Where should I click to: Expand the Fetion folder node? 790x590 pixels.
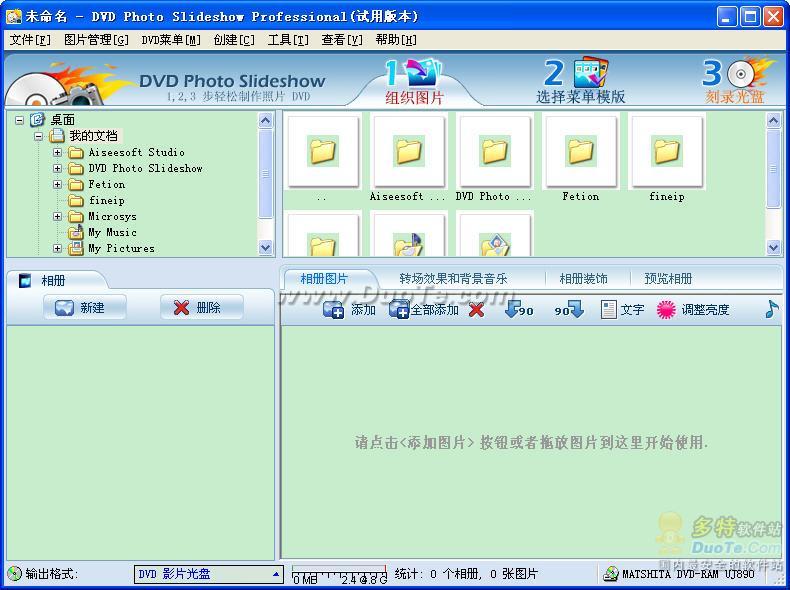click(x=57, y=184)
